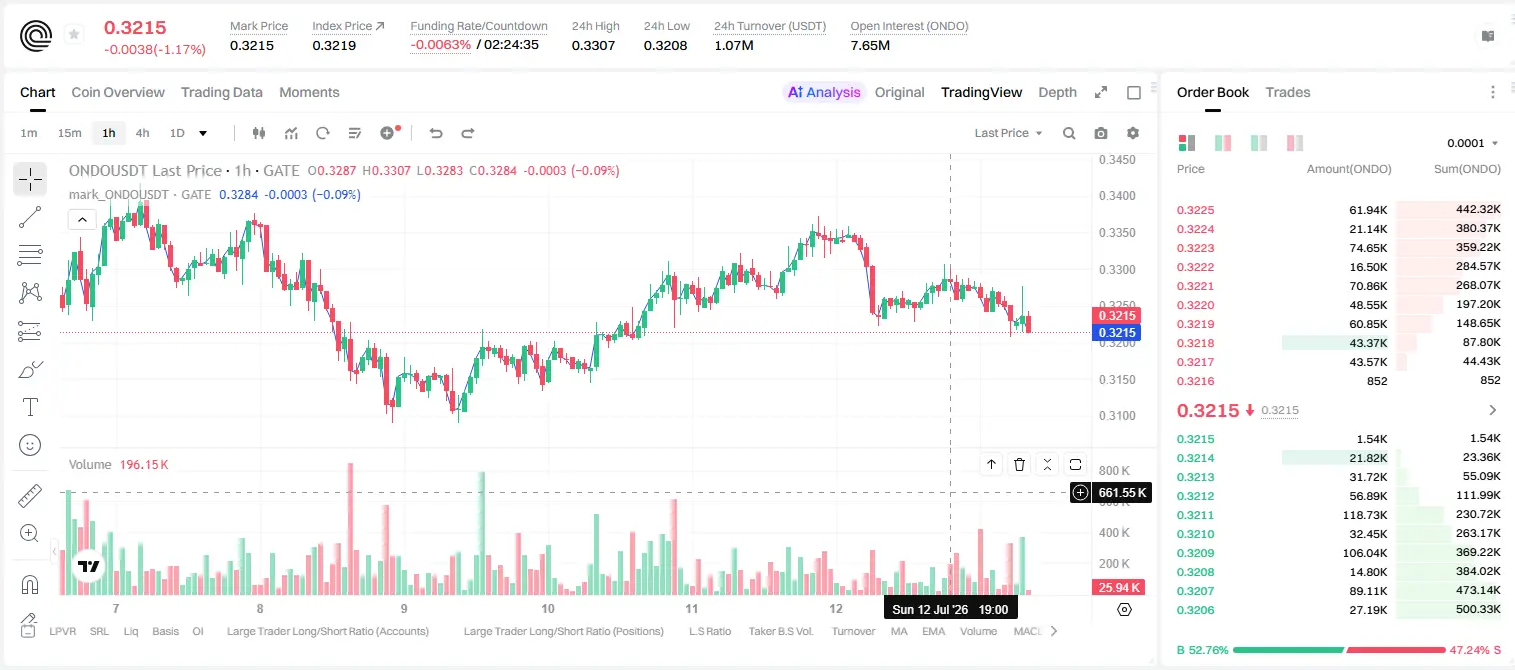This screenshot has width=1515, height=670.
Task: Open the Coin Overview tab
Action: (x=118, y=92)
